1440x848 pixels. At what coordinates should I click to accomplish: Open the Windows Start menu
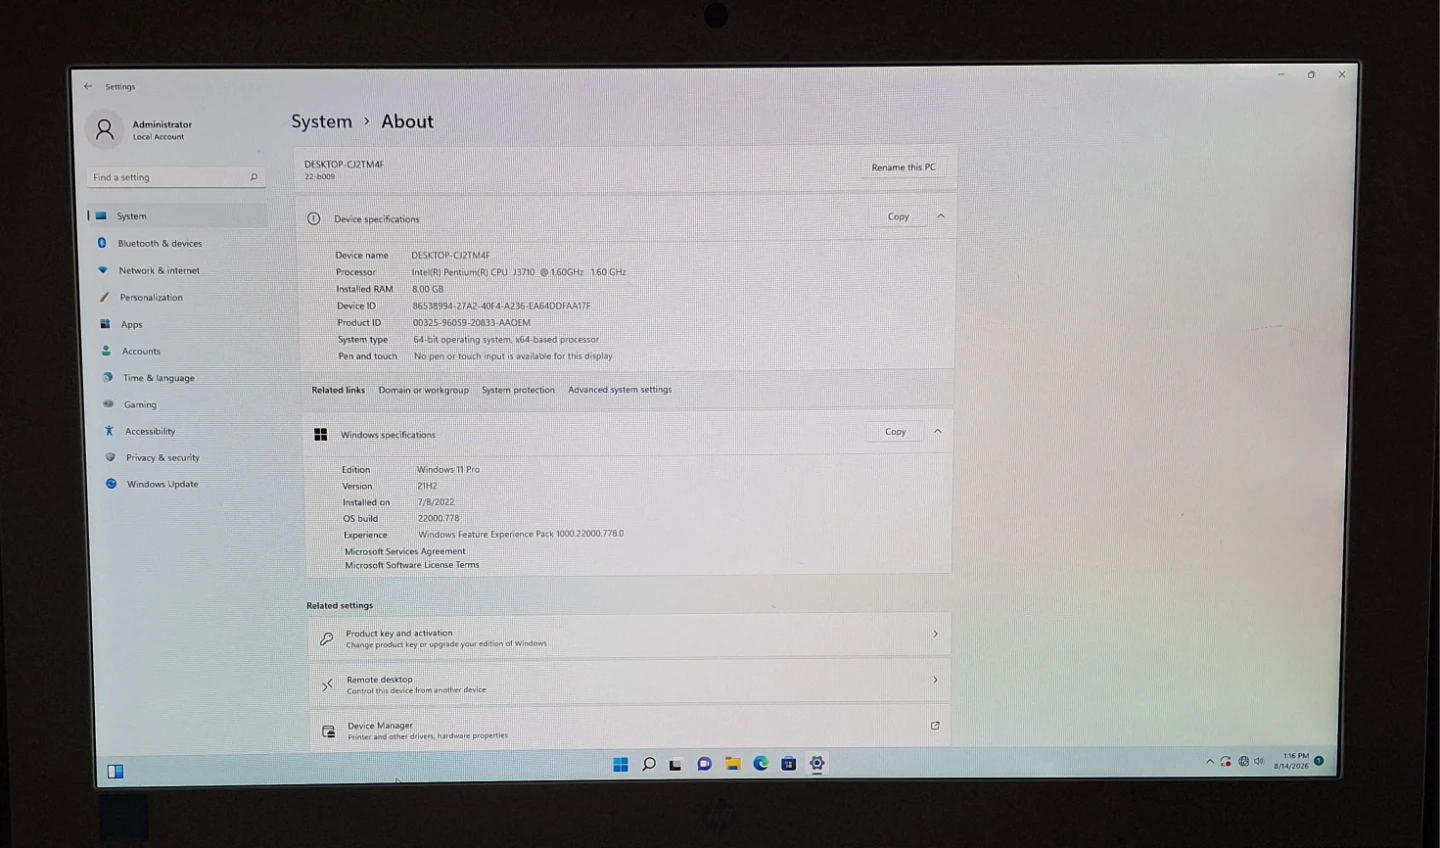click(620, 764)
